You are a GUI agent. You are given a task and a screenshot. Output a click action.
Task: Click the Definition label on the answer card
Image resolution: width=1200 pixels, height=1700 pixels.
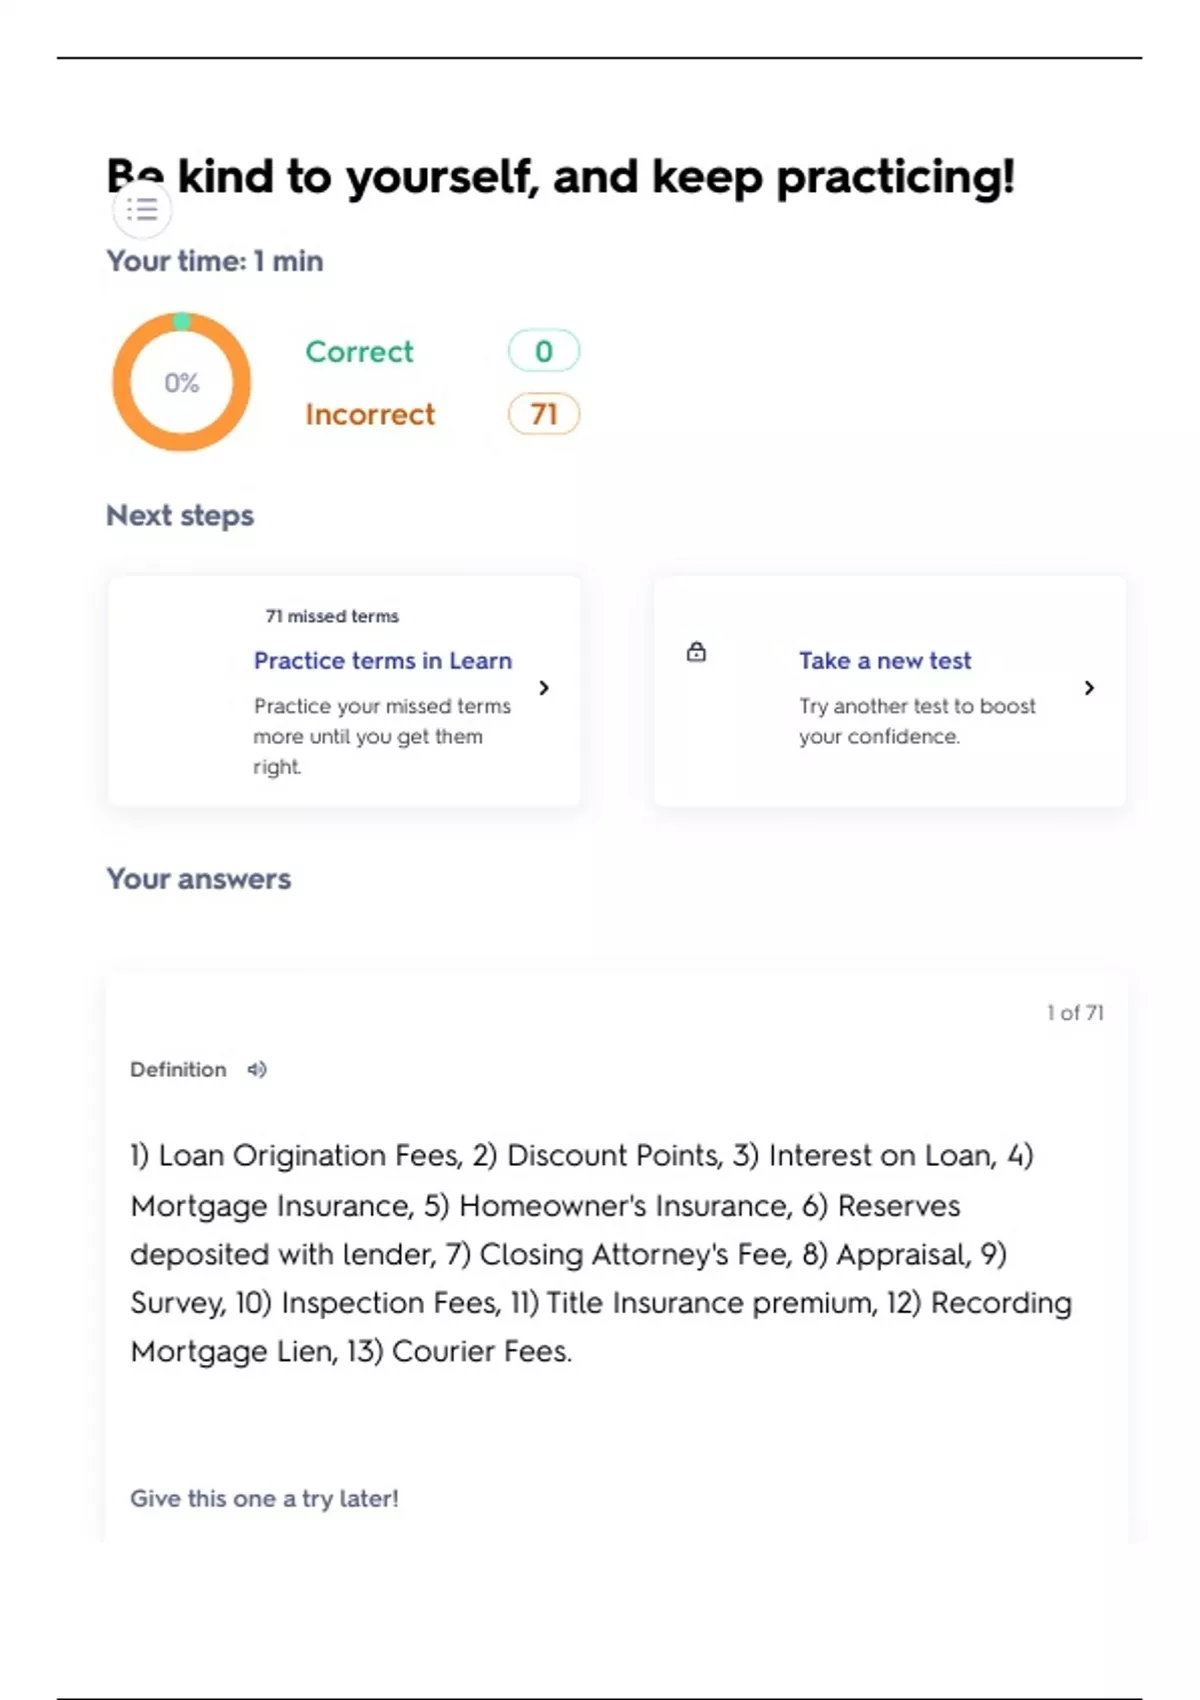[178, 1070]
